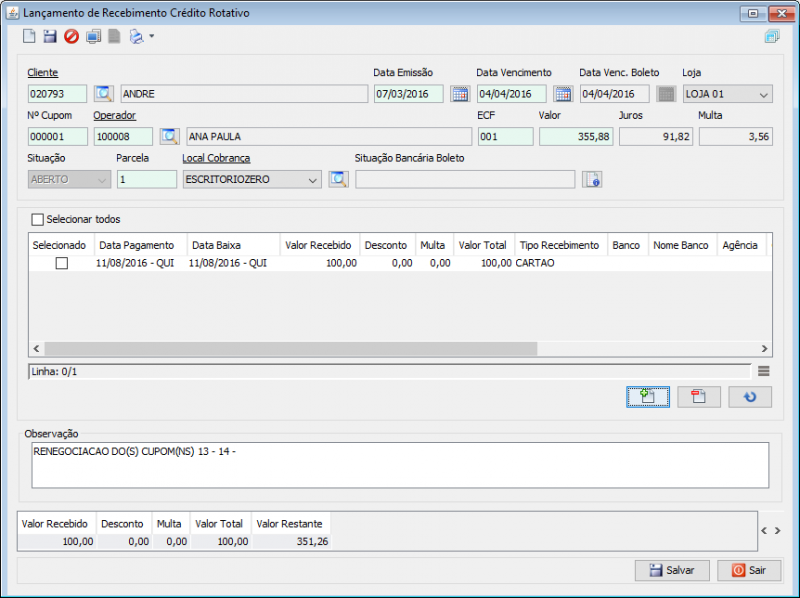Screen dimensions: 800x598
Task: Open the Situação dropdown showing ABERTO
Action: click(x=69, y=180)
